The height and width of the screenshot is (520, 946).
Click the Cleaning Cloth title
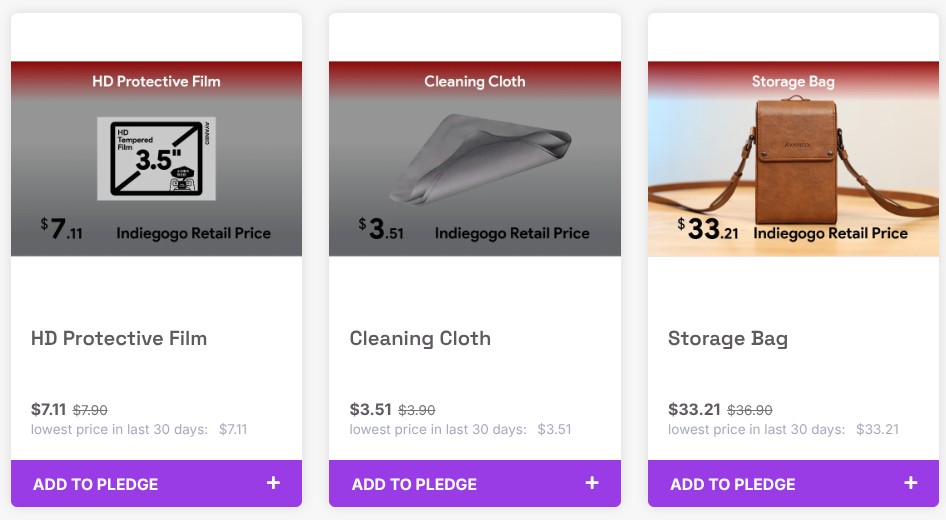[420, 338]
